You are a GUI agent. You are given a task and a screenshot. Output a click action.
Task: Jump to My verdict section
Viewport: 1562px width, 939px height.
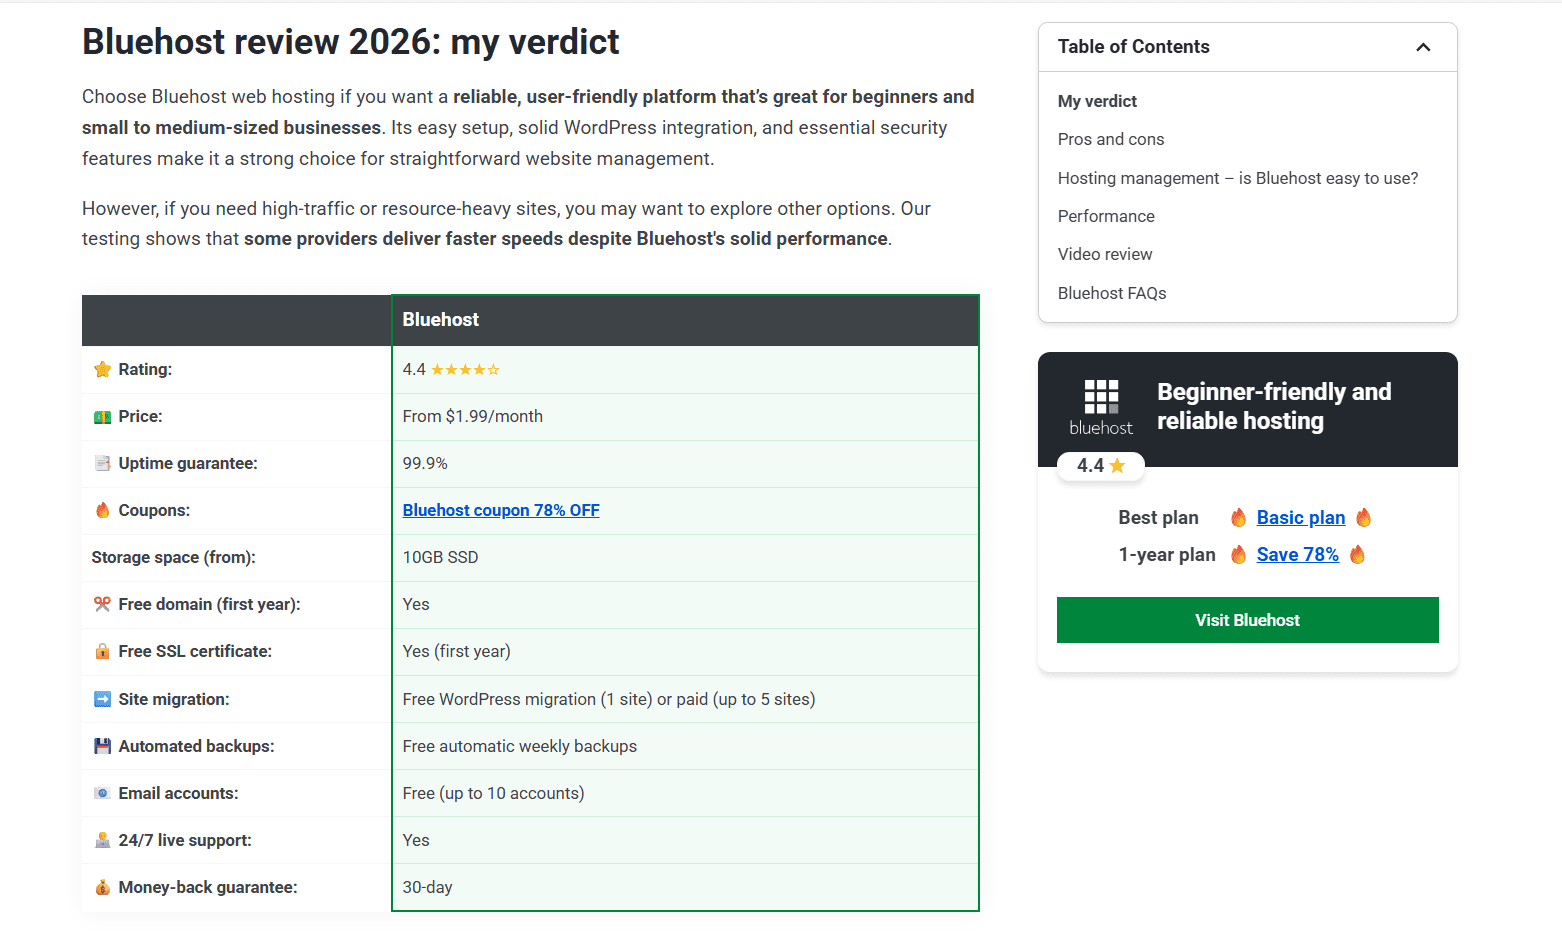(x=1097, y=101)
